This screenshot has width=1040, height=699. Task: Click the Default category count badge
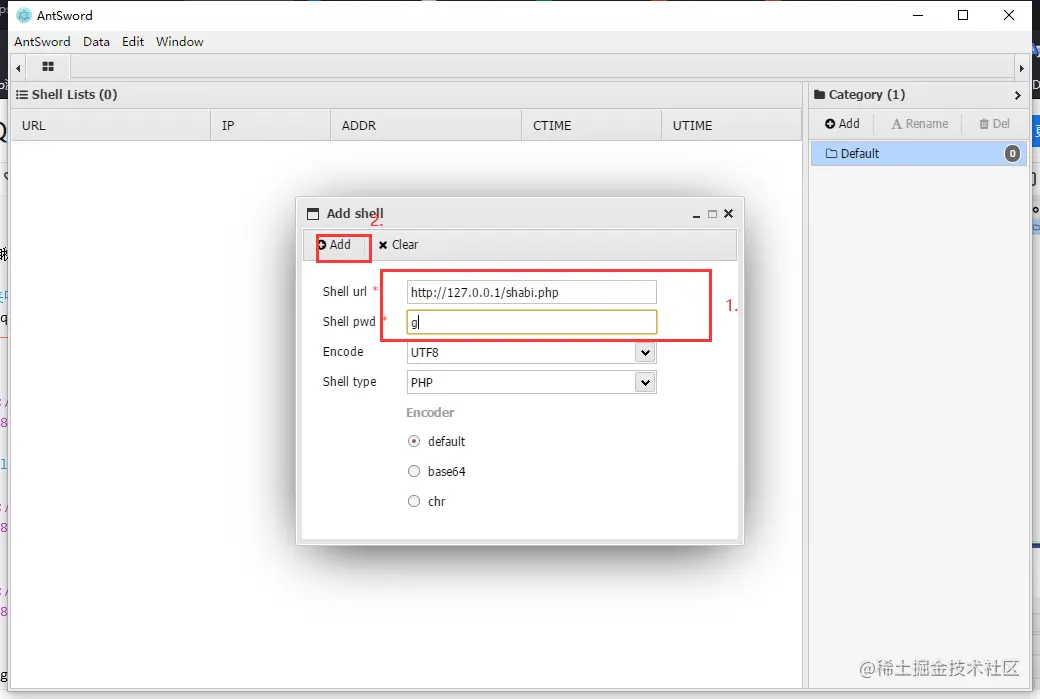pos(1012,154)
